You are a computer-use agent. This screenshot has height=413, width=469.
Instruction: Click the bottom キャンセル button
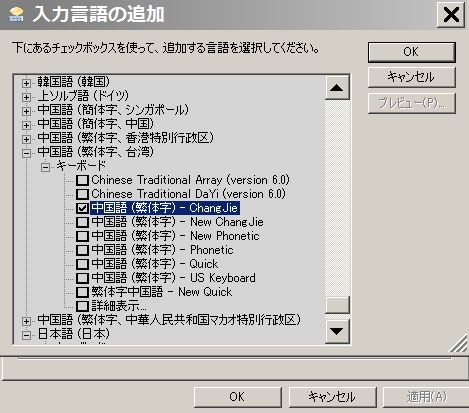coord(332,397)
